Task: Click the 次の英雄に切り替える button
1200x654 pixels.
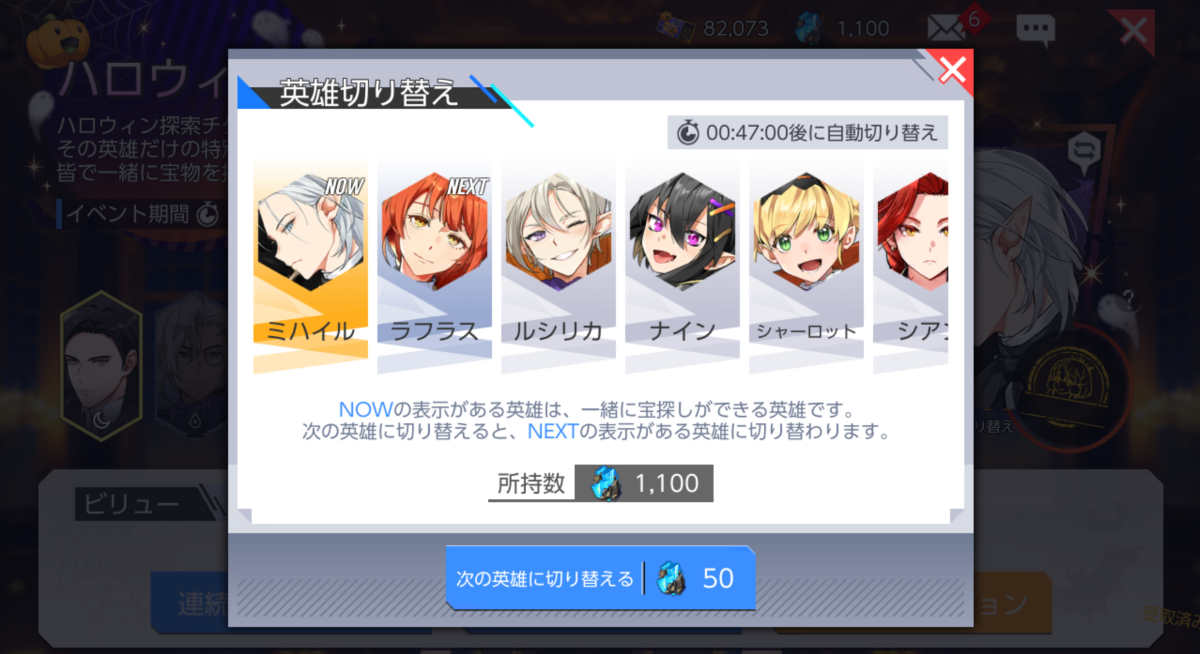Action: click(600, 578)
